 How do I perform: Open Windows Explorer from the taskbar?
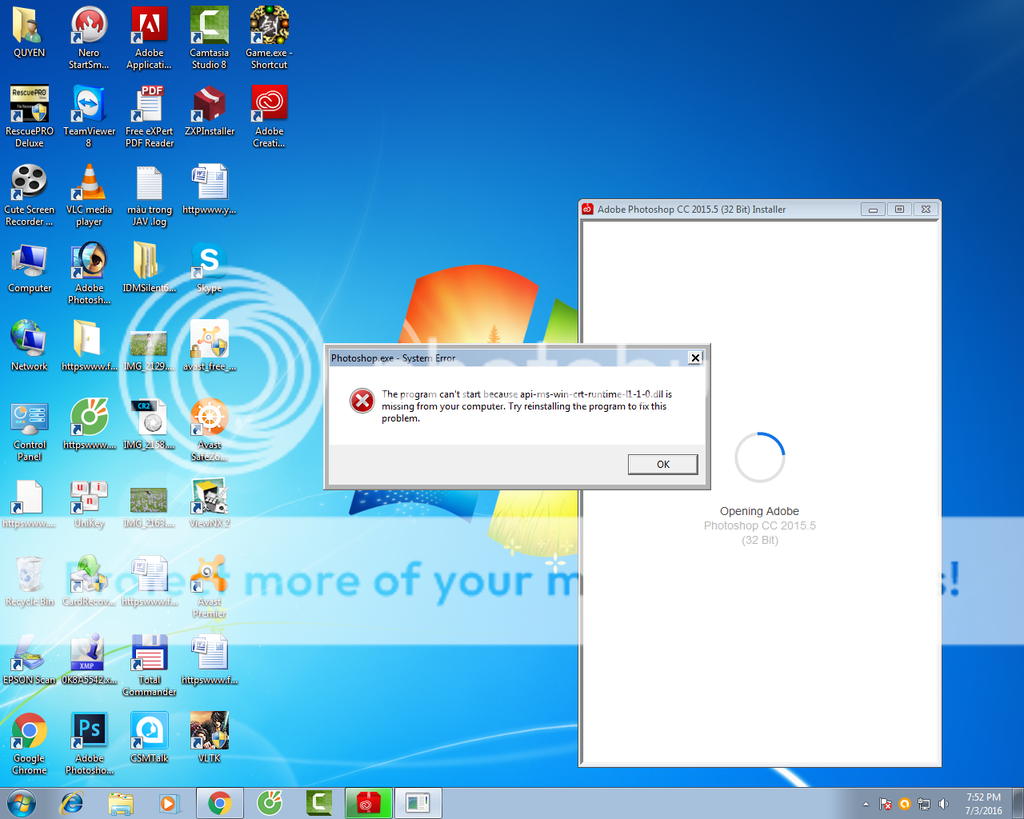click(120, 803)
